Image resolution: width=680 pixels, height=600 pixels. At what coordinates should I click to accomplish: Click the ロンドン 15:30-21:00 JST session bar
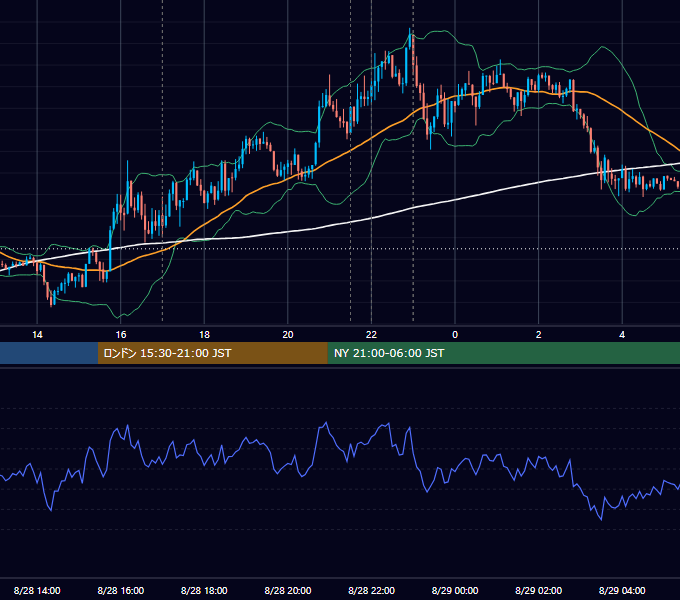pos(212,353)
